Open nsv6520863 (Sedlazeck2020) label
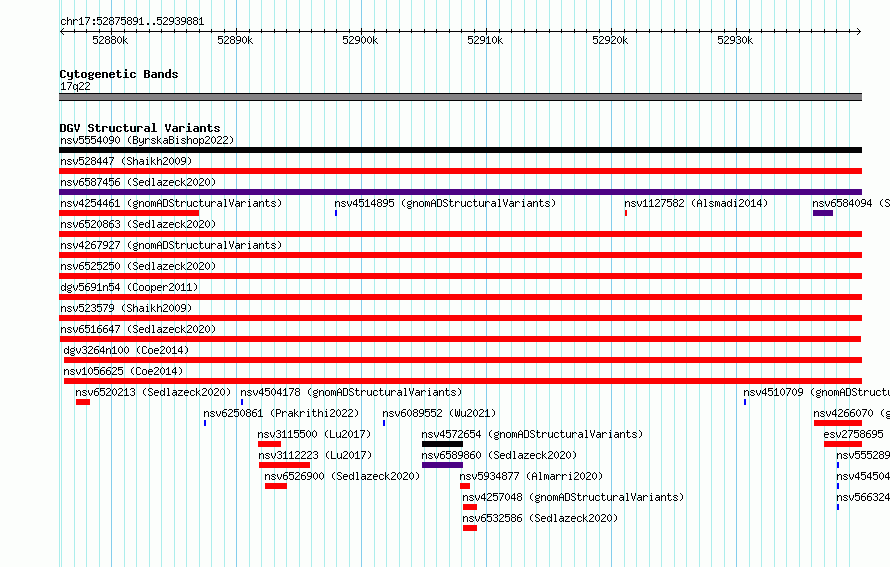890x567 pixels. pos(138,224)
